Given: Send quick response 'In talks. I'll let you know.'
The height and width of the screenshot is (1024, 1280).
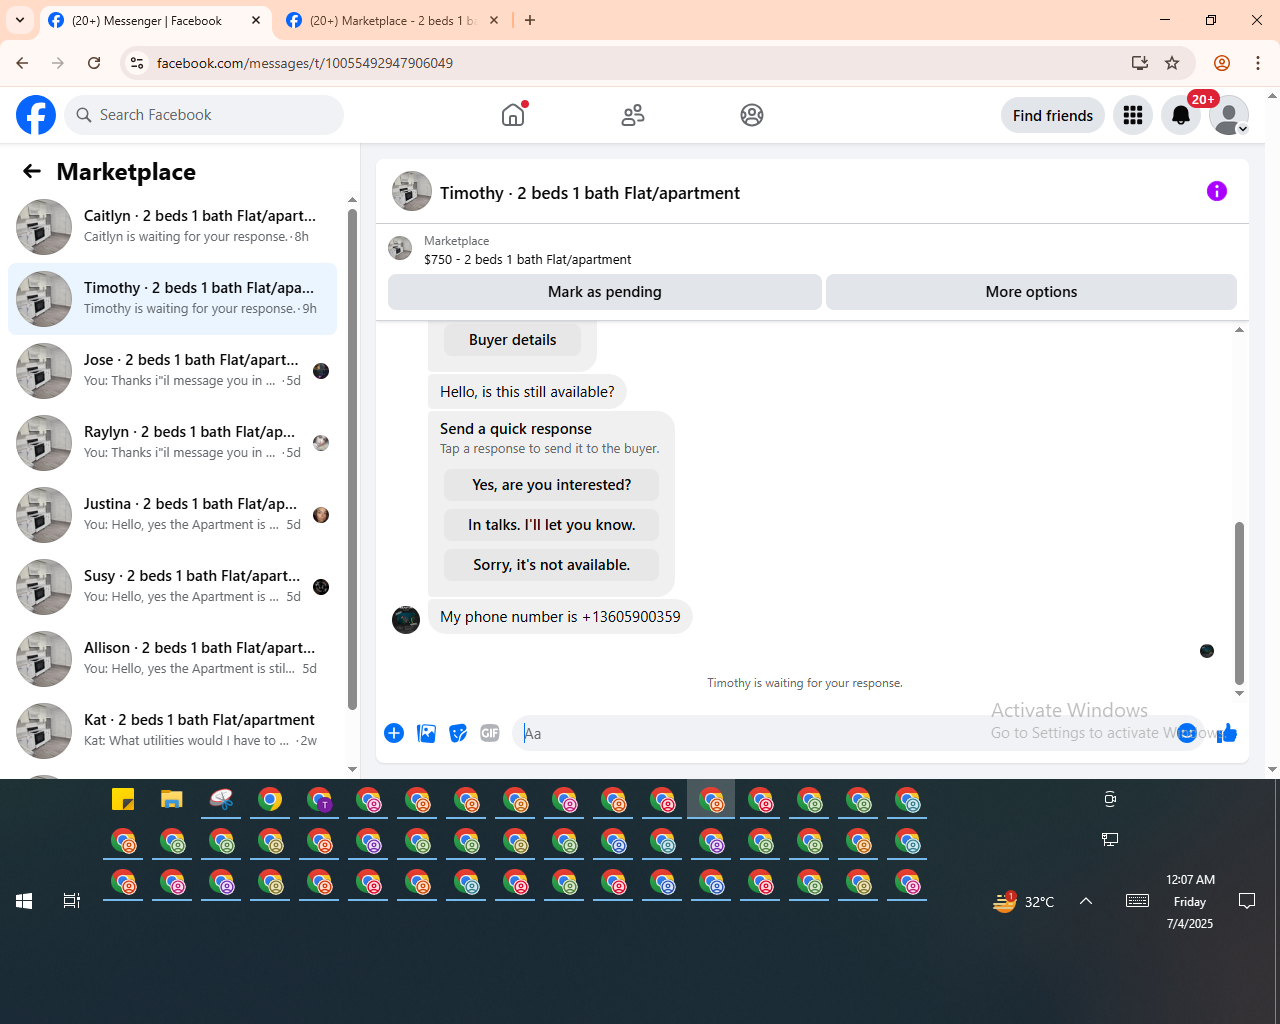Looking at the screenshot, I should pos(551,525).
